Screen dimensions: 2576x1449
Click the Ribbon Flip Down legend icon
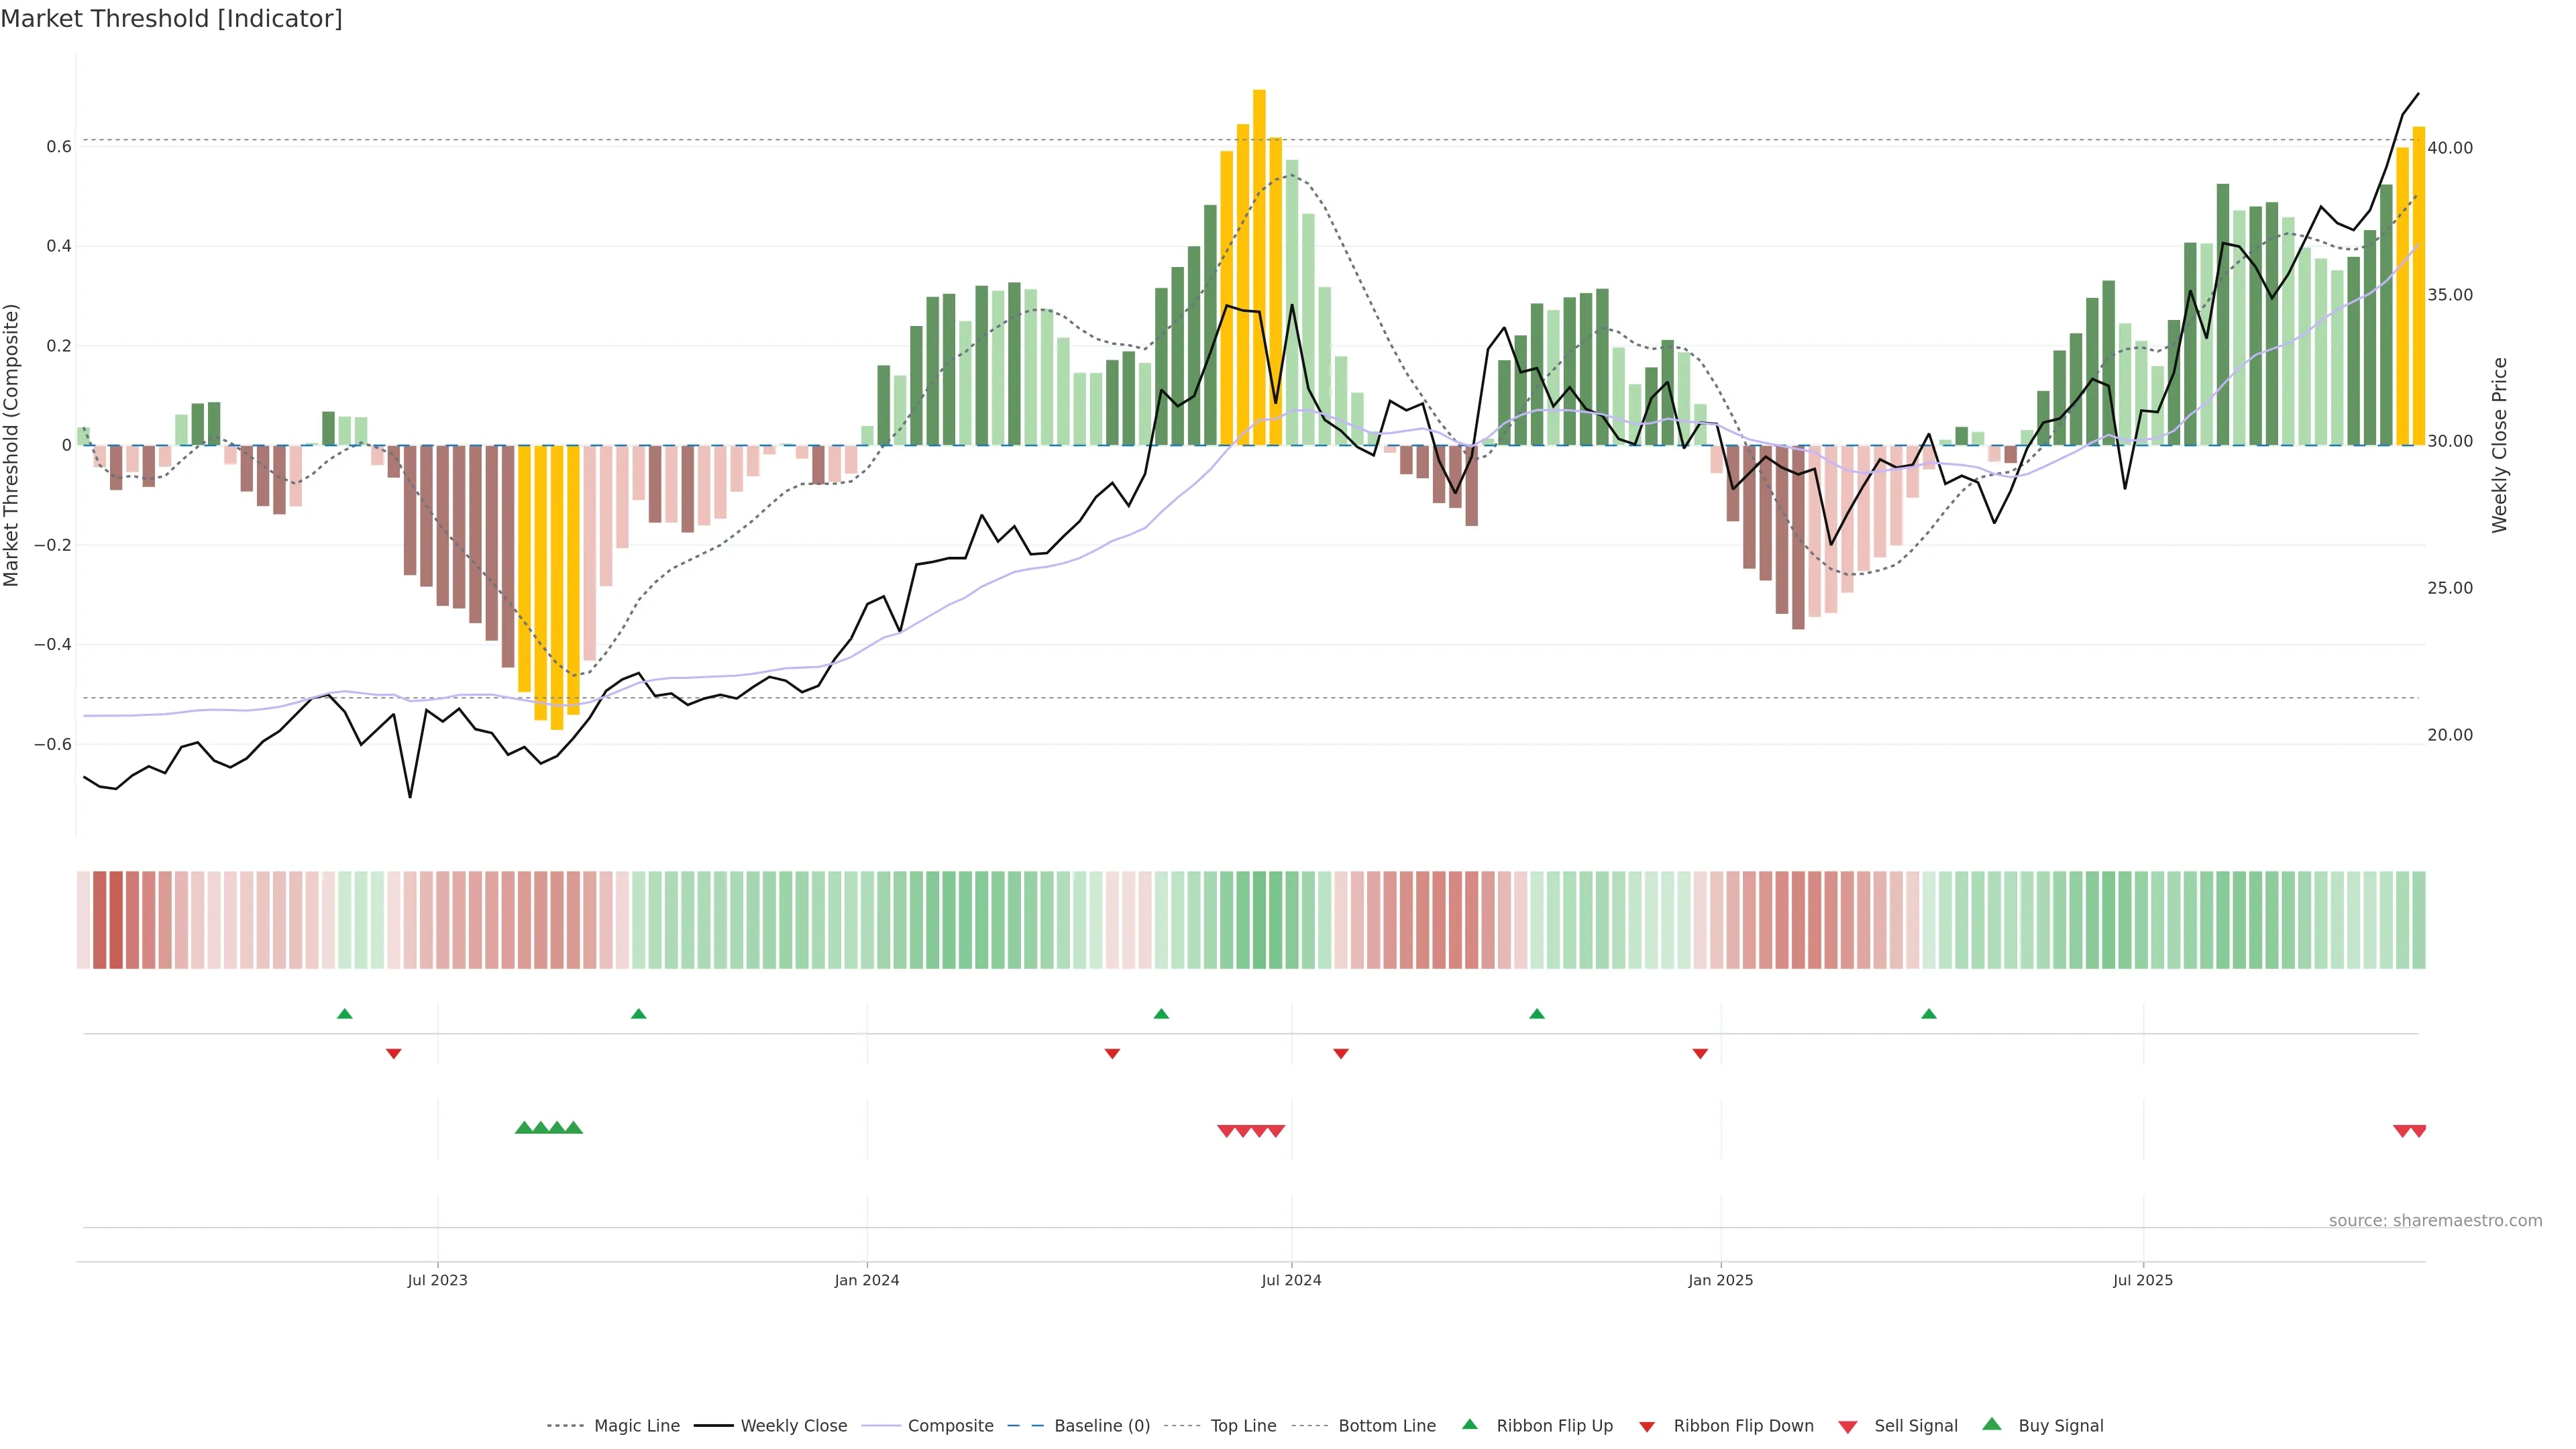[1646, 1427]
